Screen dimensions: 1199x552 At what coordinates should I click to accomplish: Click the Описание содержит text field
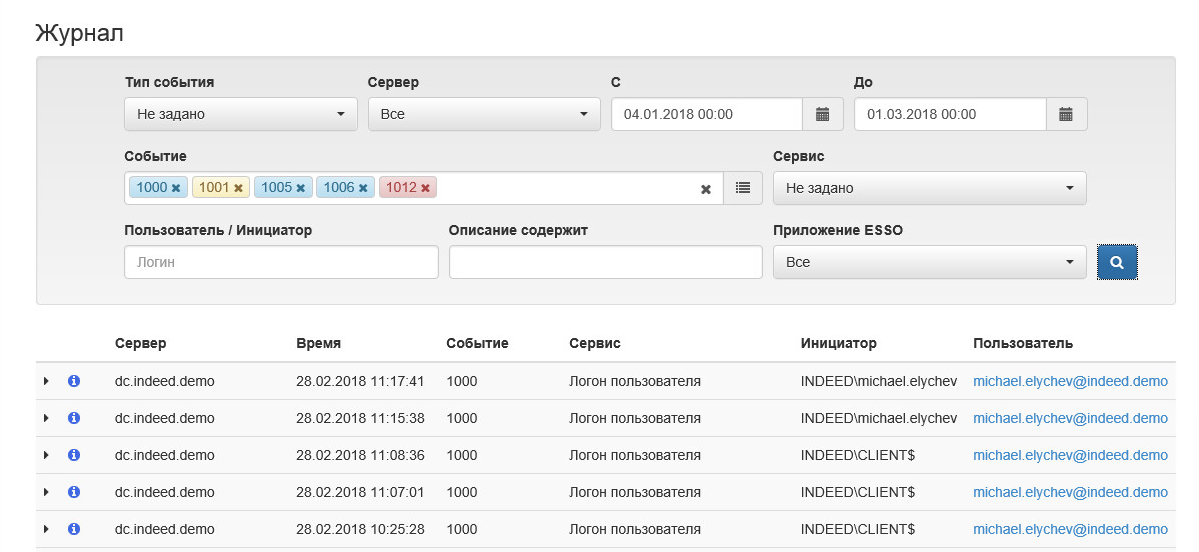coord(605,262)
